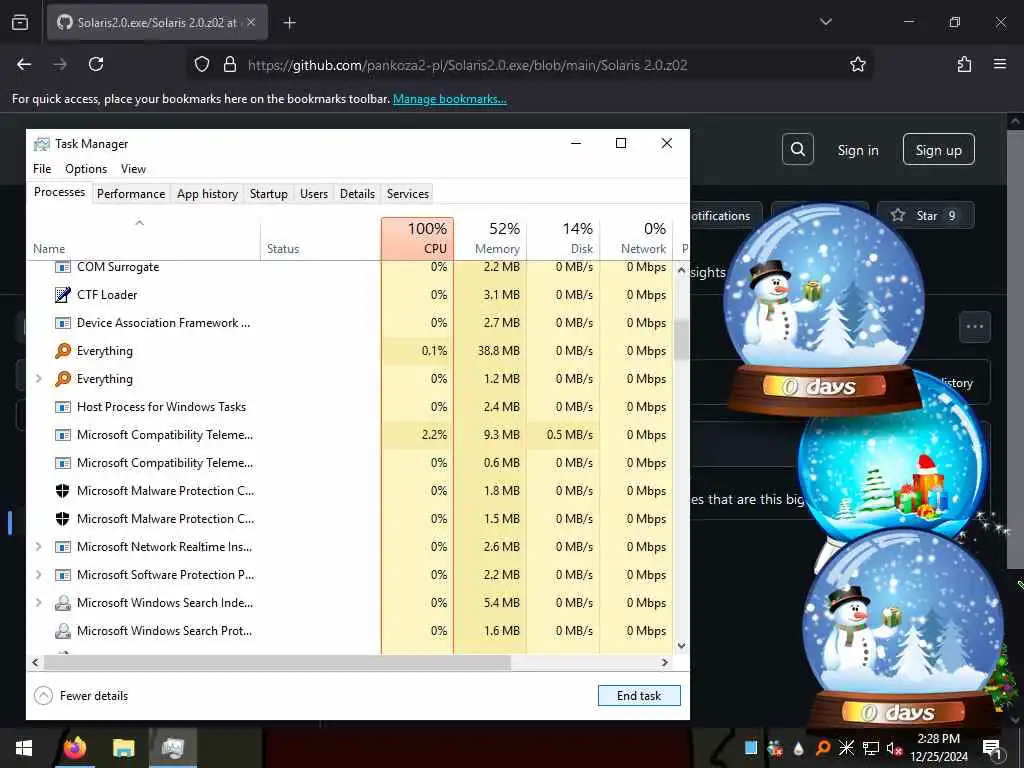The image size is (1024, 768).
Task: Click the shield icon of the 1.5 MB Malware Protection row
Action: (63, 519)
